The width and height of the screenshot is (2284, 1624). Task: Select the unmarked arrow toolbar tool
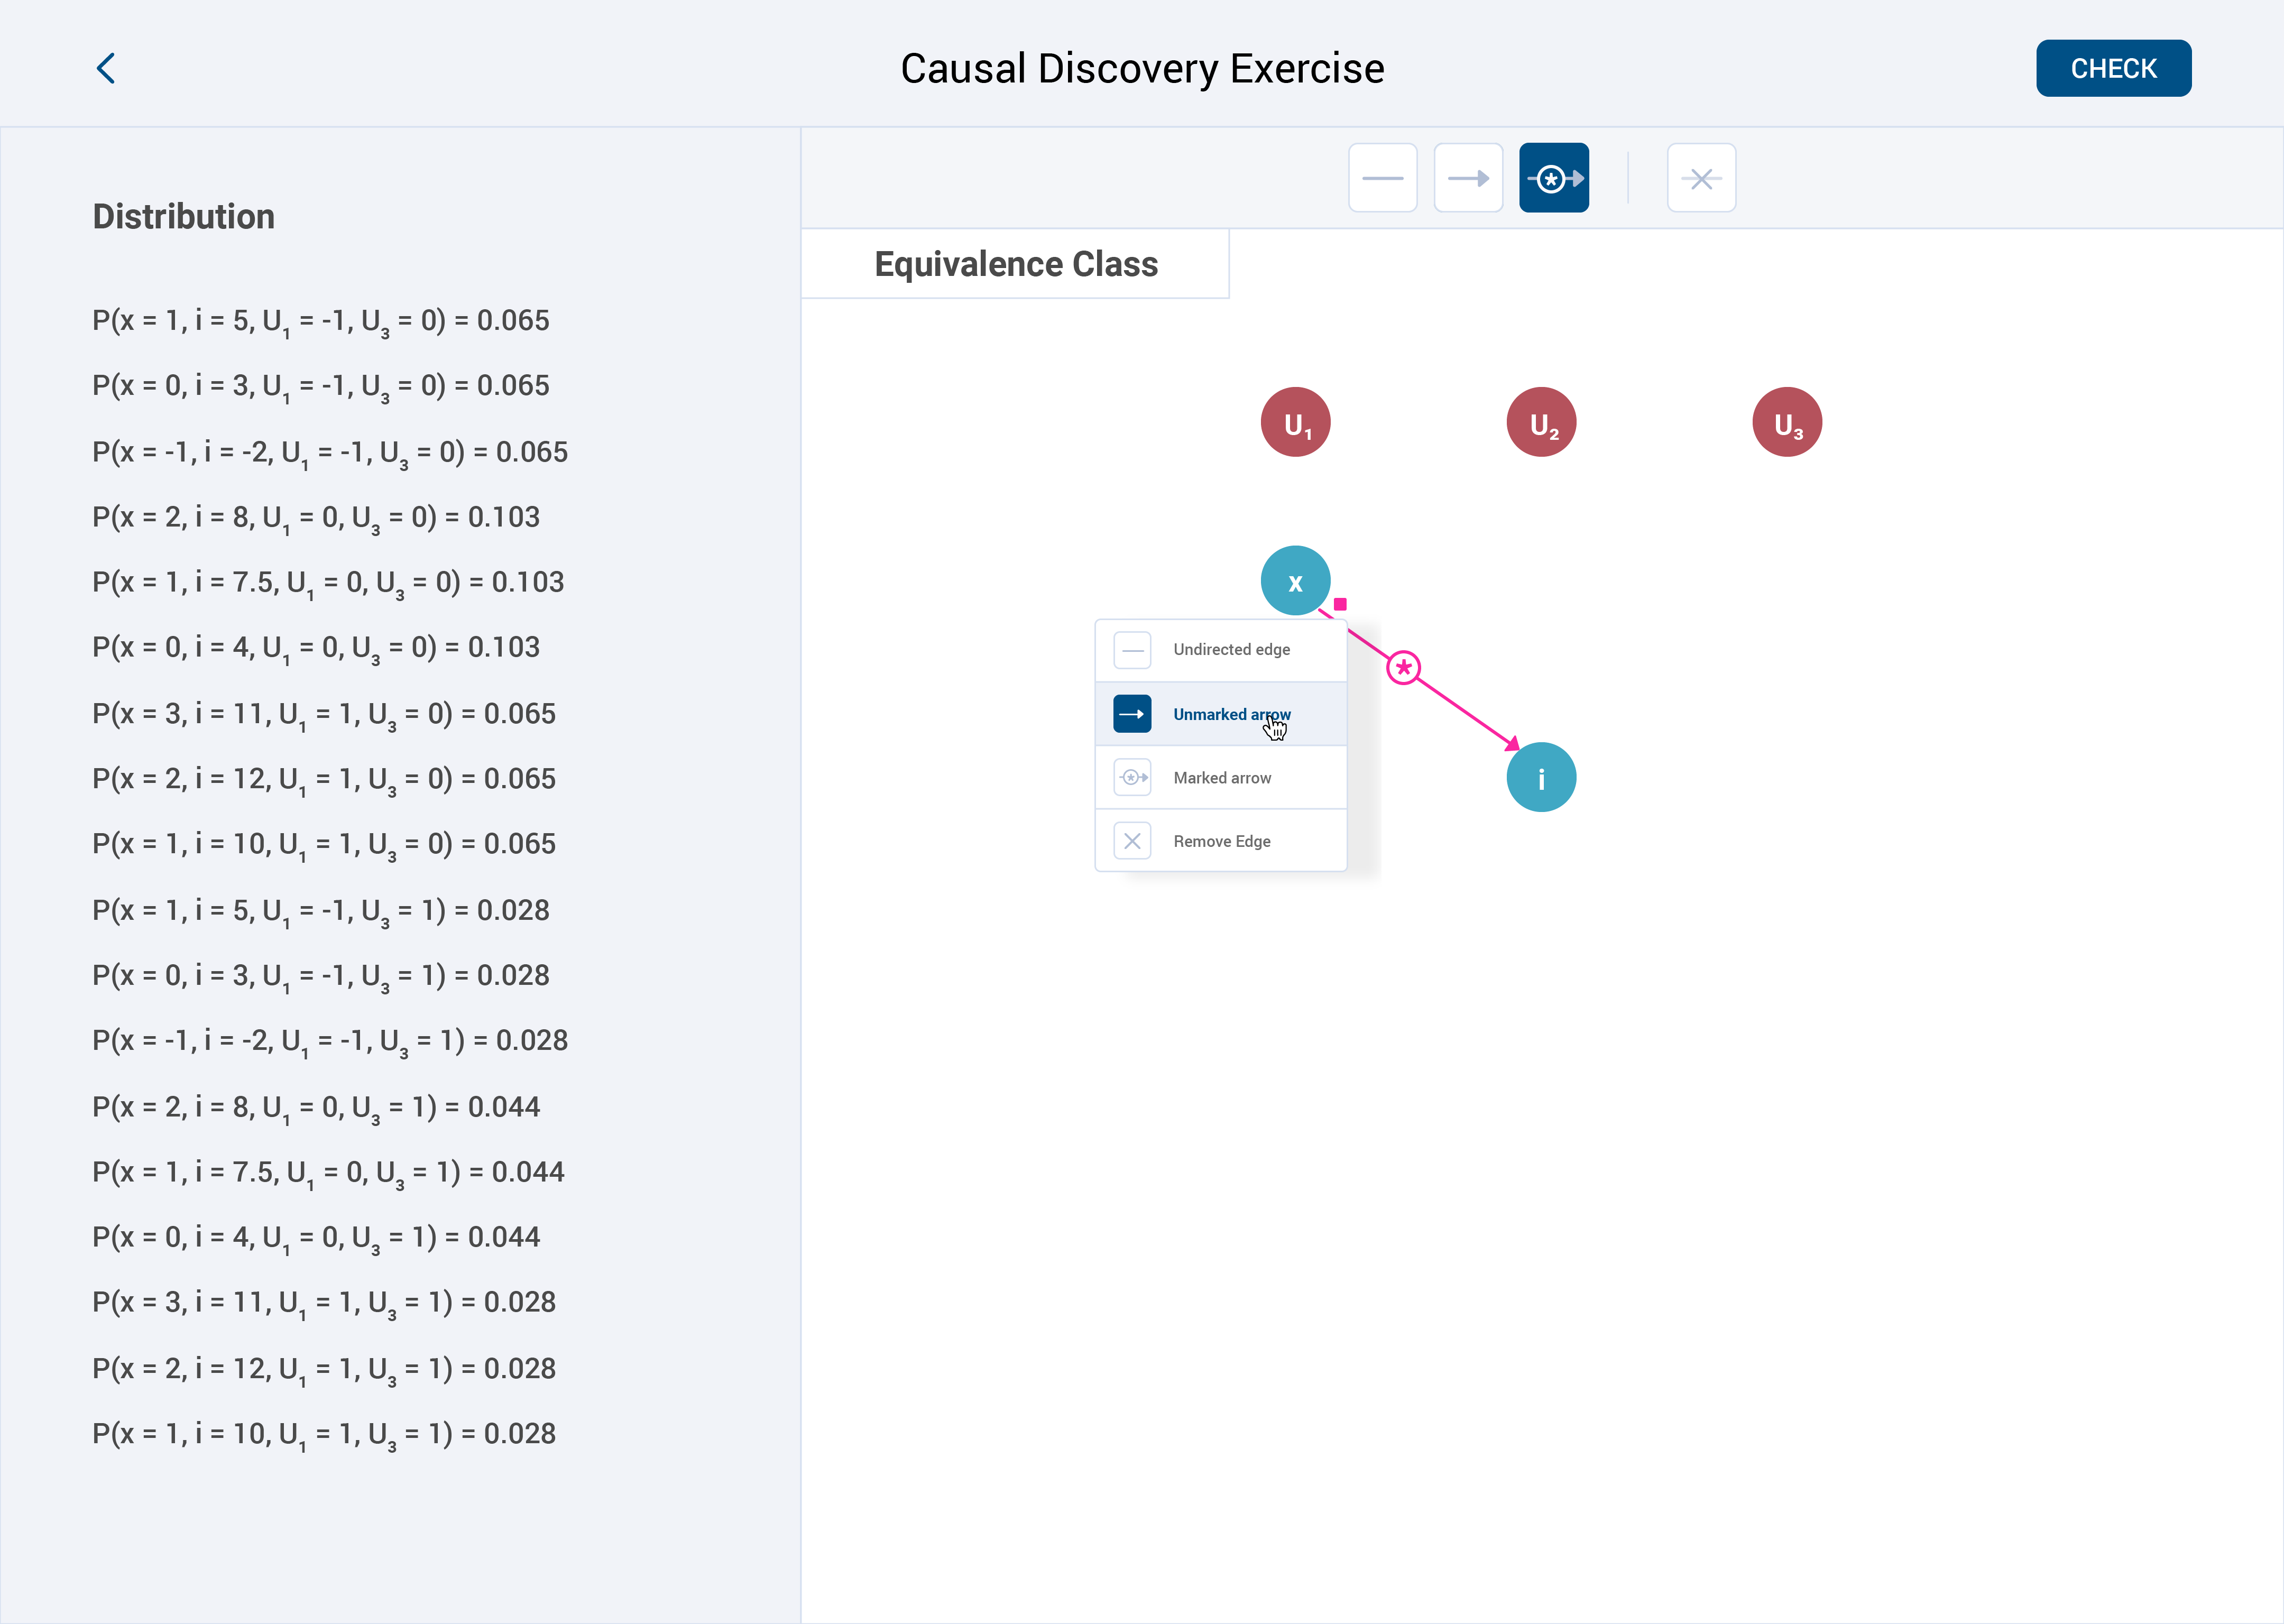point(1467,178)
